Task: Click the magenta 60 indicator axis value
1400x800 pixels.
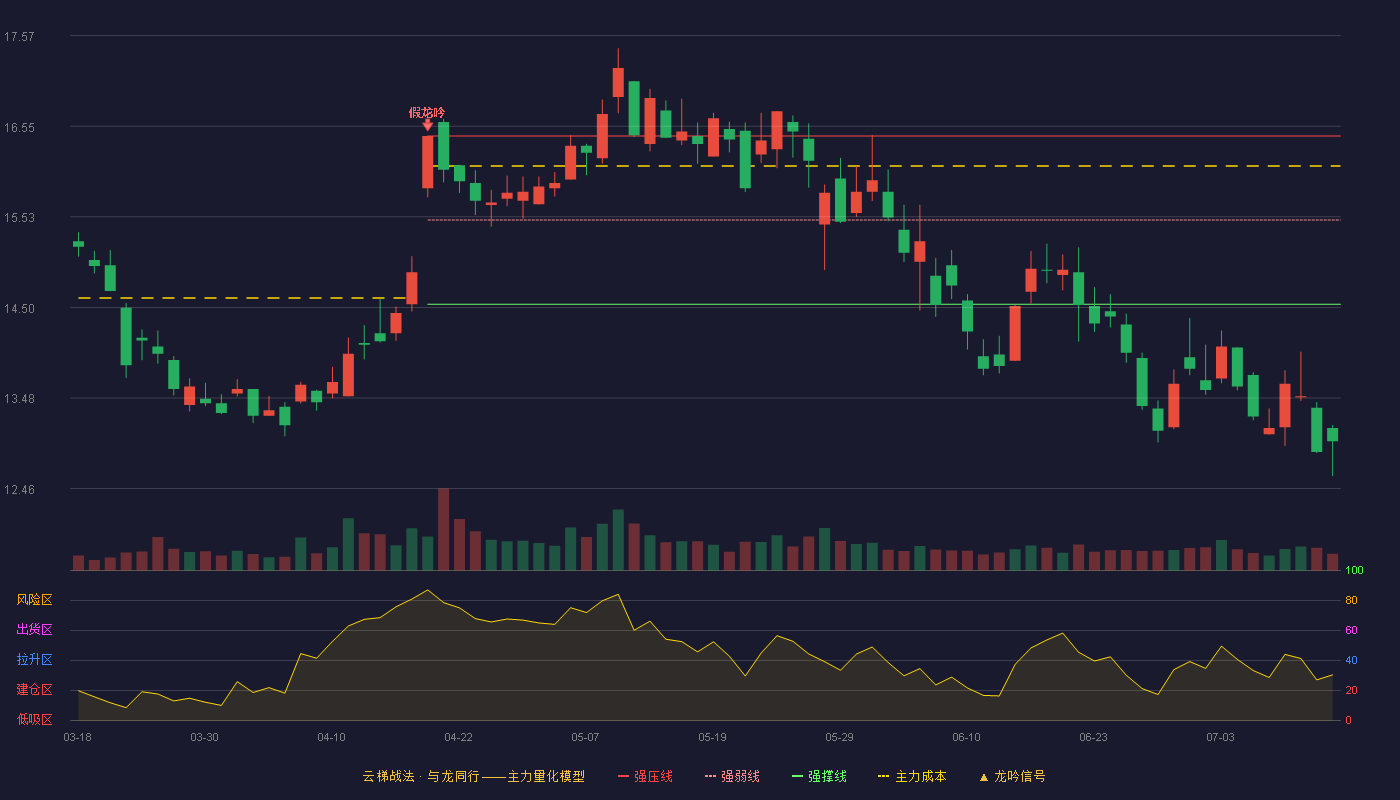Action: click(x=1351, y=630)
